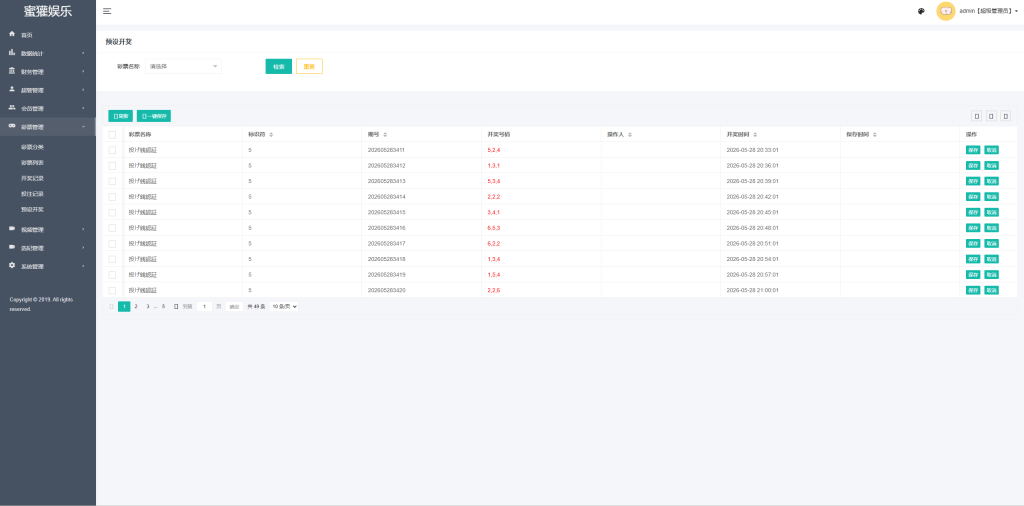Open 开奖记录 in the sidebar submenu
The height and width of the screenshot is (506, 1024).
point(33,178)
